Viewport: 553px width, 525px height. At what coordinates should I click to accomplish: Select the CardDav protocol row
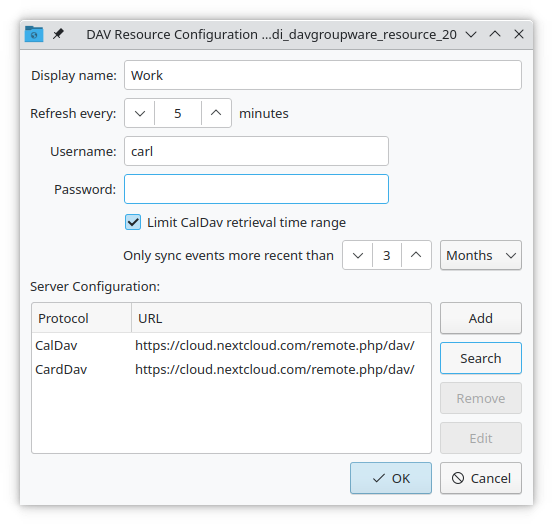tap(231, 369)
